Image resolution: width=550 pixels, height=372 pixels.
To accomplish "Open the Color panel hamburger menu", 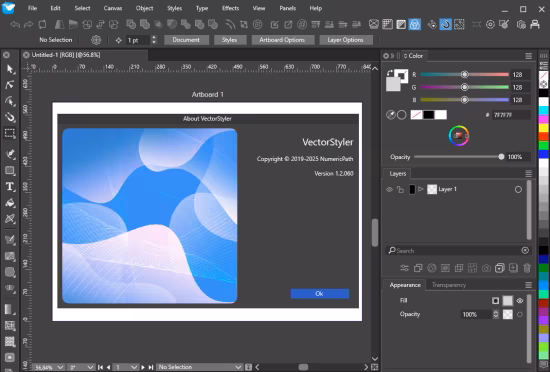I will click(x=529, y=56).
